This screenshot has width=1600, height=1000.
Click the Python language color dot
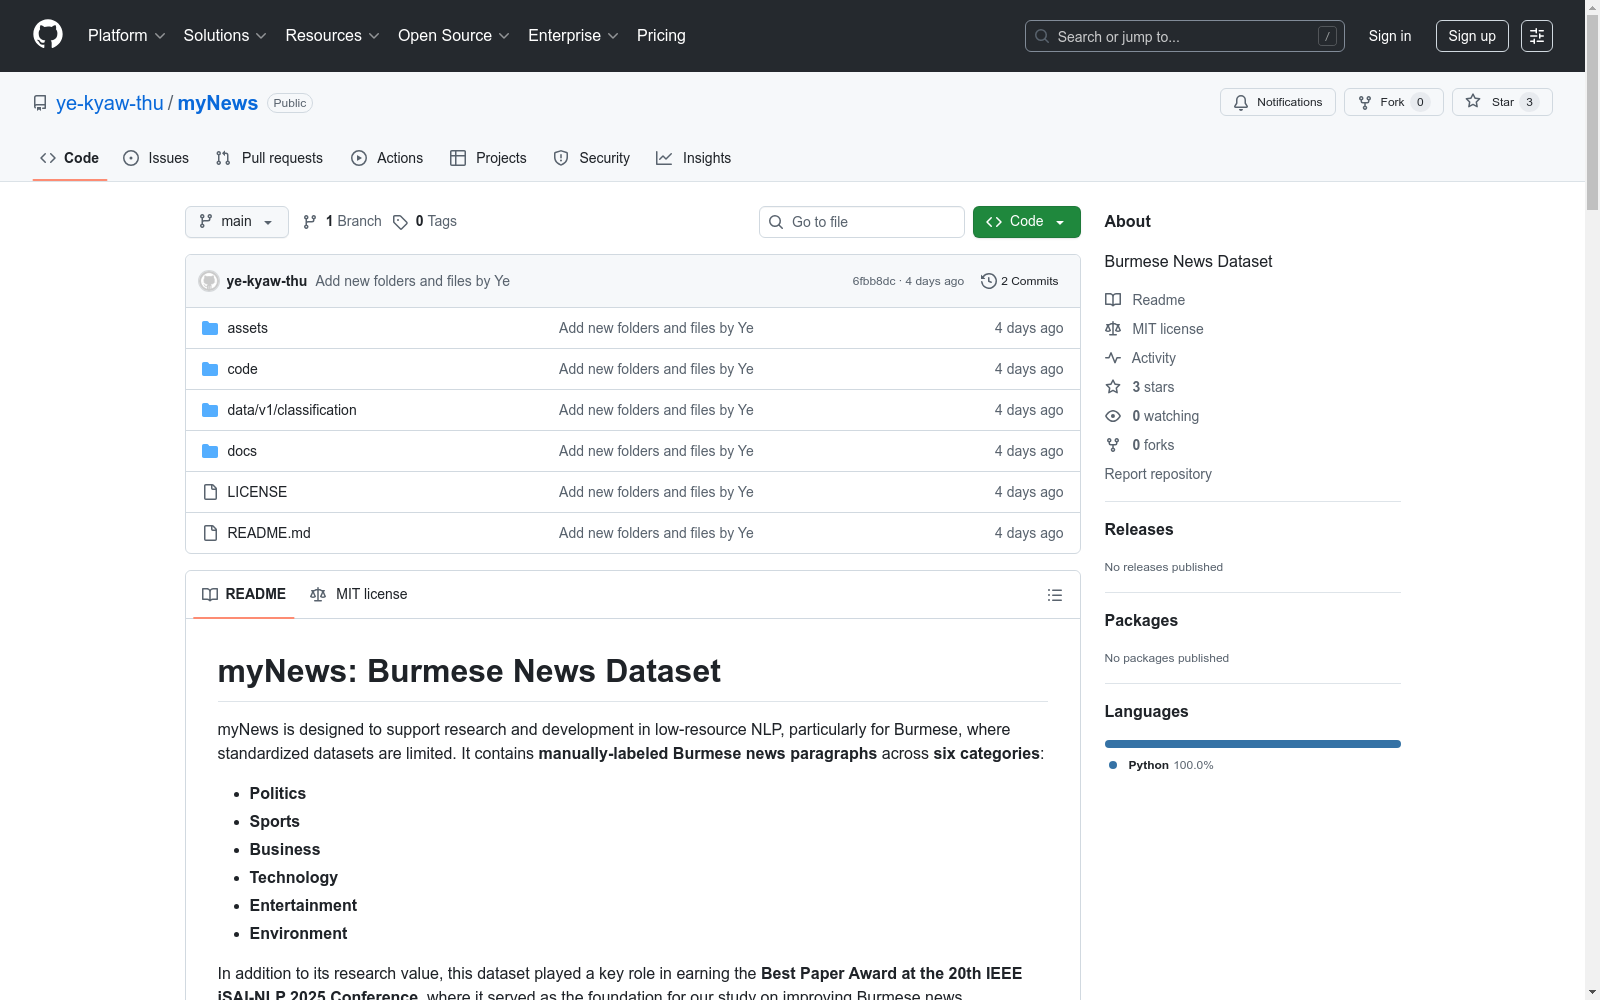tap(1113, 765)
